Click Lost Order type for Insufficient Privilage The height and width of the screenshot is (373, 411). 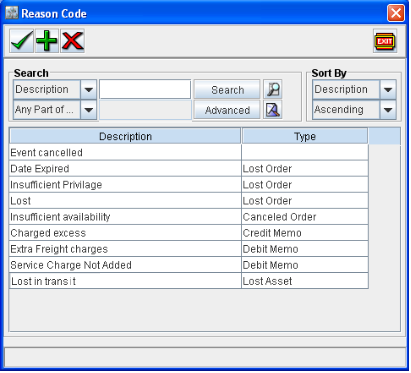(305, 184)
